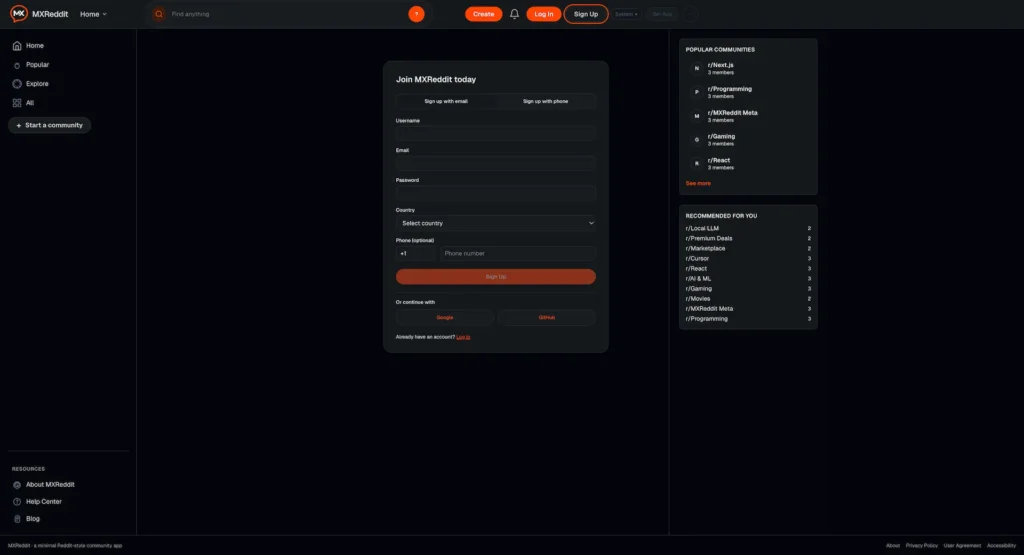Open the +1 phone country code selector
The width and height of the screenshot is (1024, 555).
(415, 253)
